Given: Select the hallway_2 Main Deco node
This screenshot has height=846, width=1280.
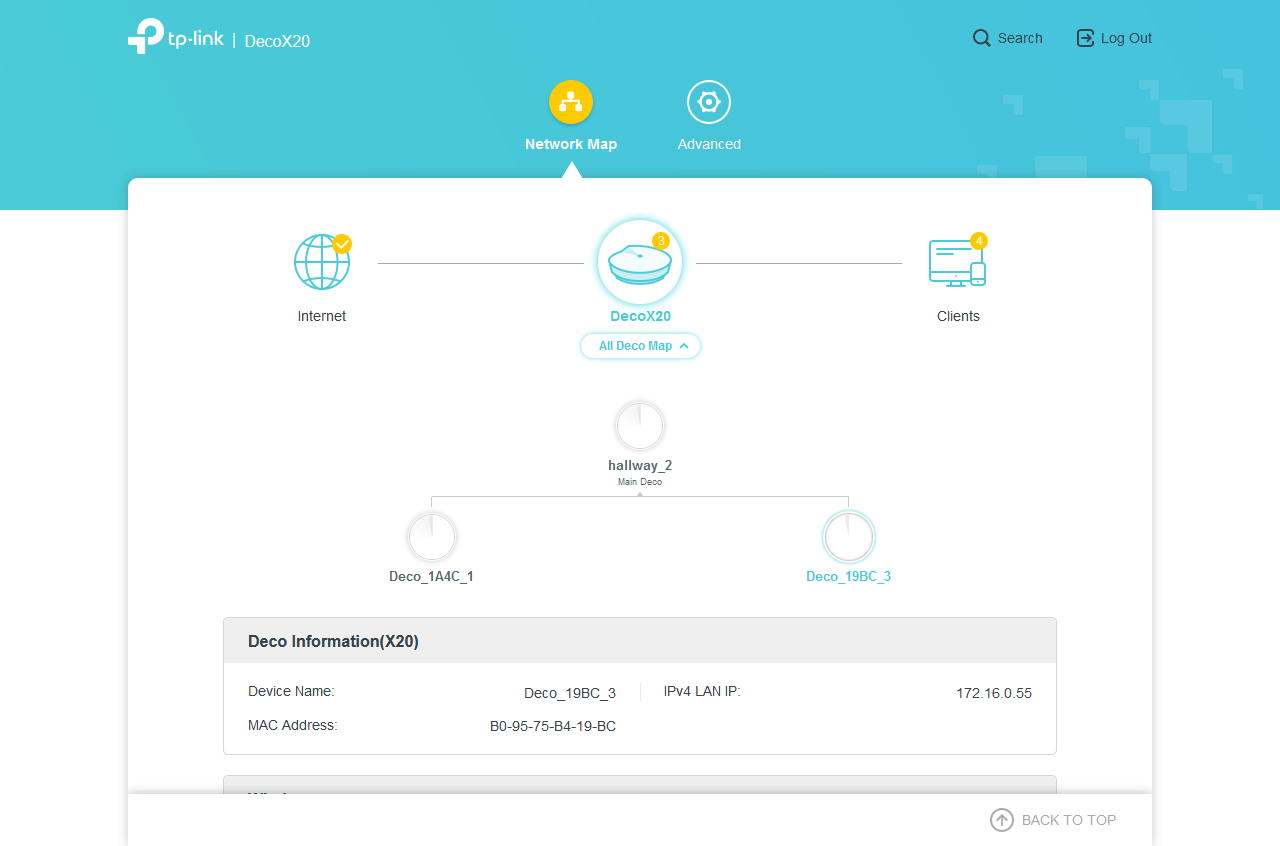Looking at the screenshot, I should pos(640,427).
